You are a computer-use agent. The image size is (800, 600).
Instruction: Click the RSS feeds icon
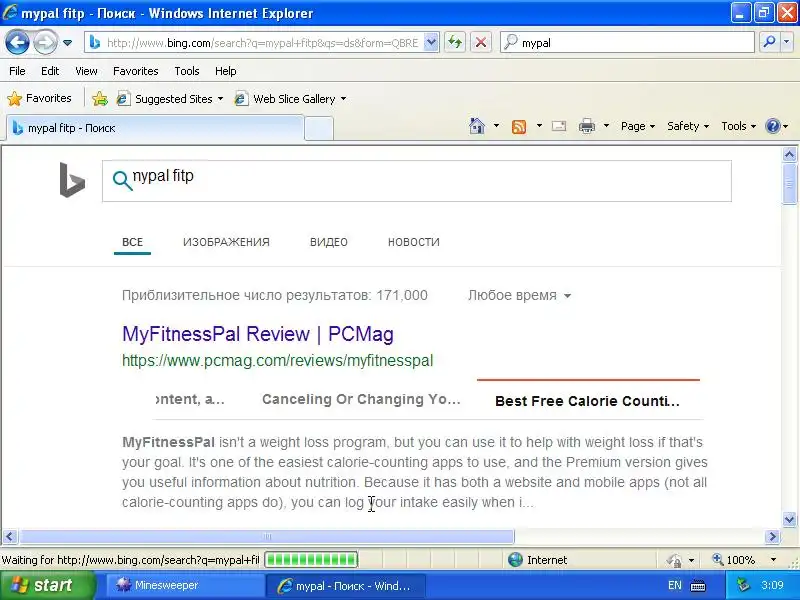pos(518,126)
